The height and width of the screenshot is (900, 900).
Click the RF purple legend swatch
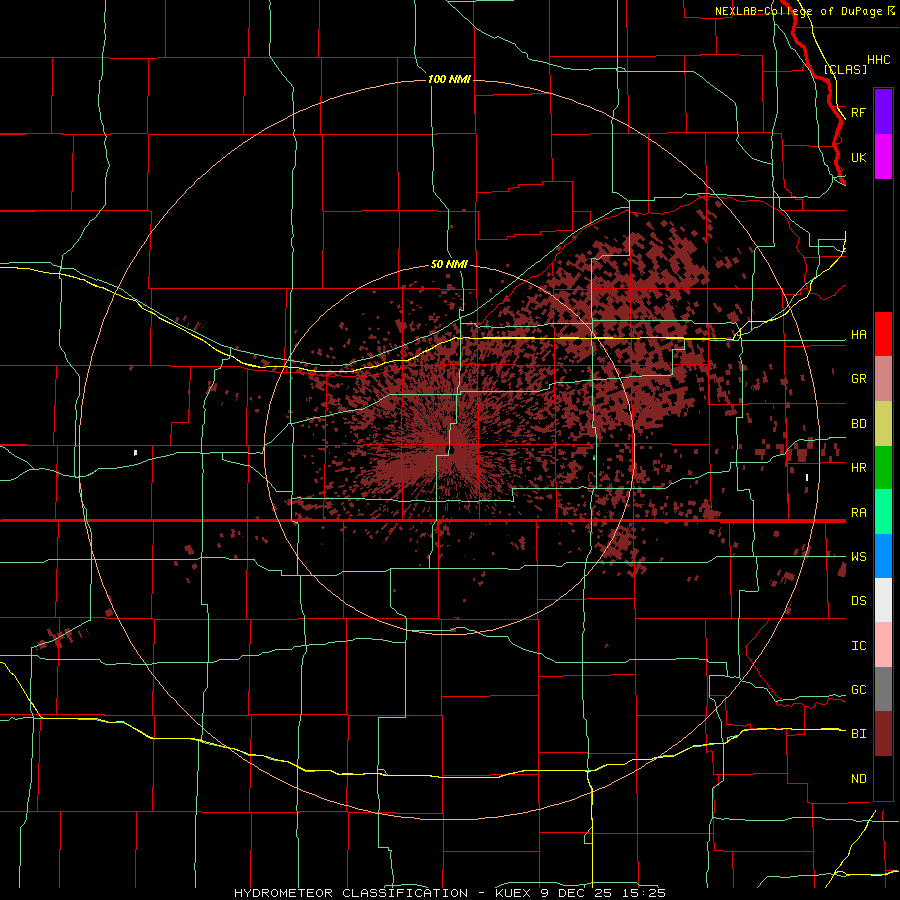click(883, 112)
